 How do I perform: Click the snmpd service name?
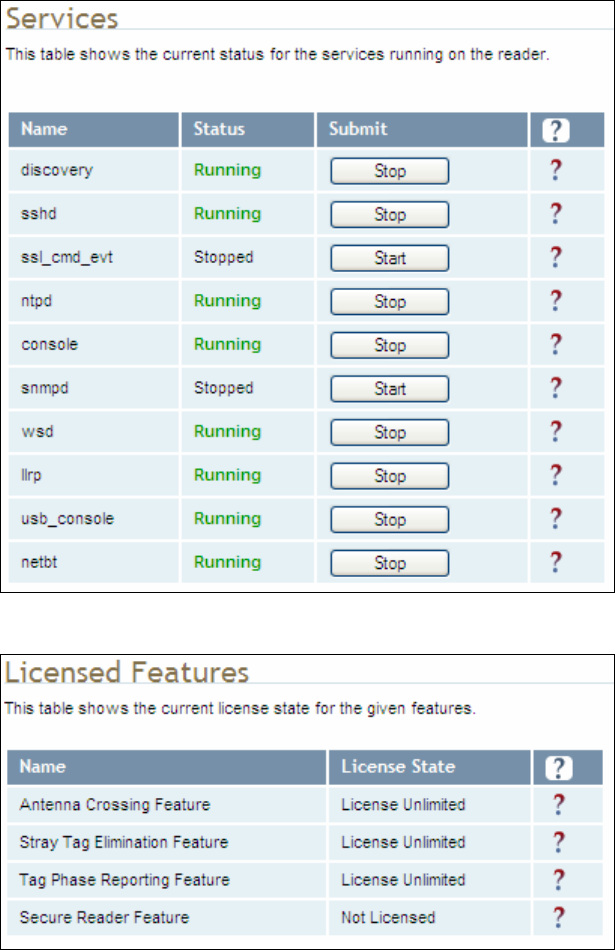click(44, 388)
